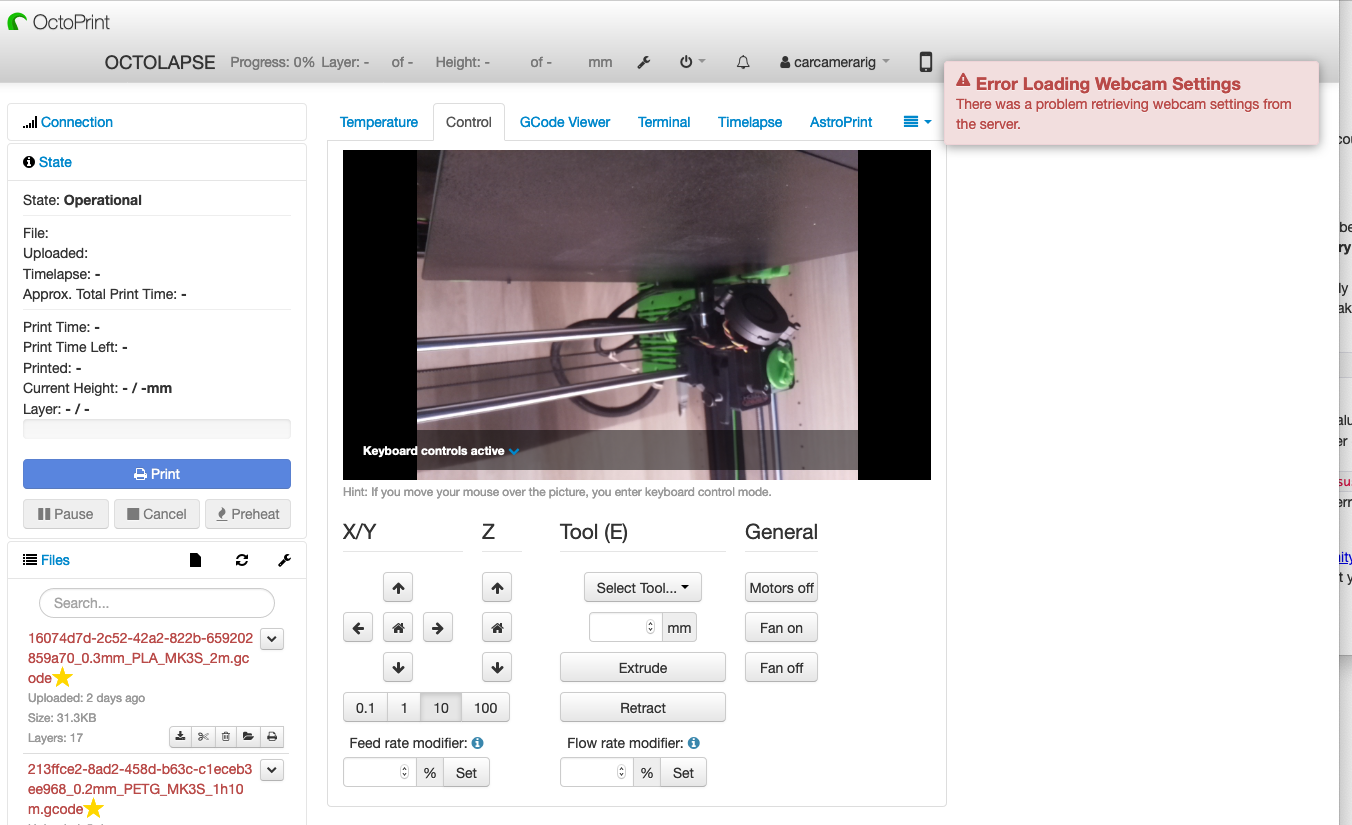
Task: Create a new file in the Files panel
Action: (196, 560)
